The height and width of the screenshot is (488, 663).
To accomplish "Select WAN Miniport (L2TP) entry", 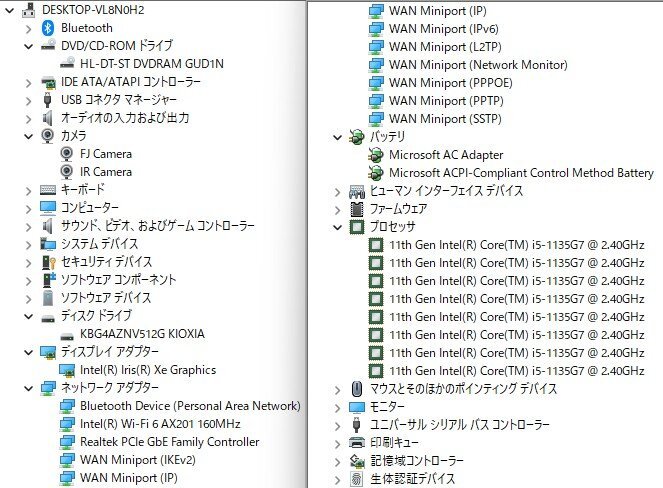I will coord(445,47).
